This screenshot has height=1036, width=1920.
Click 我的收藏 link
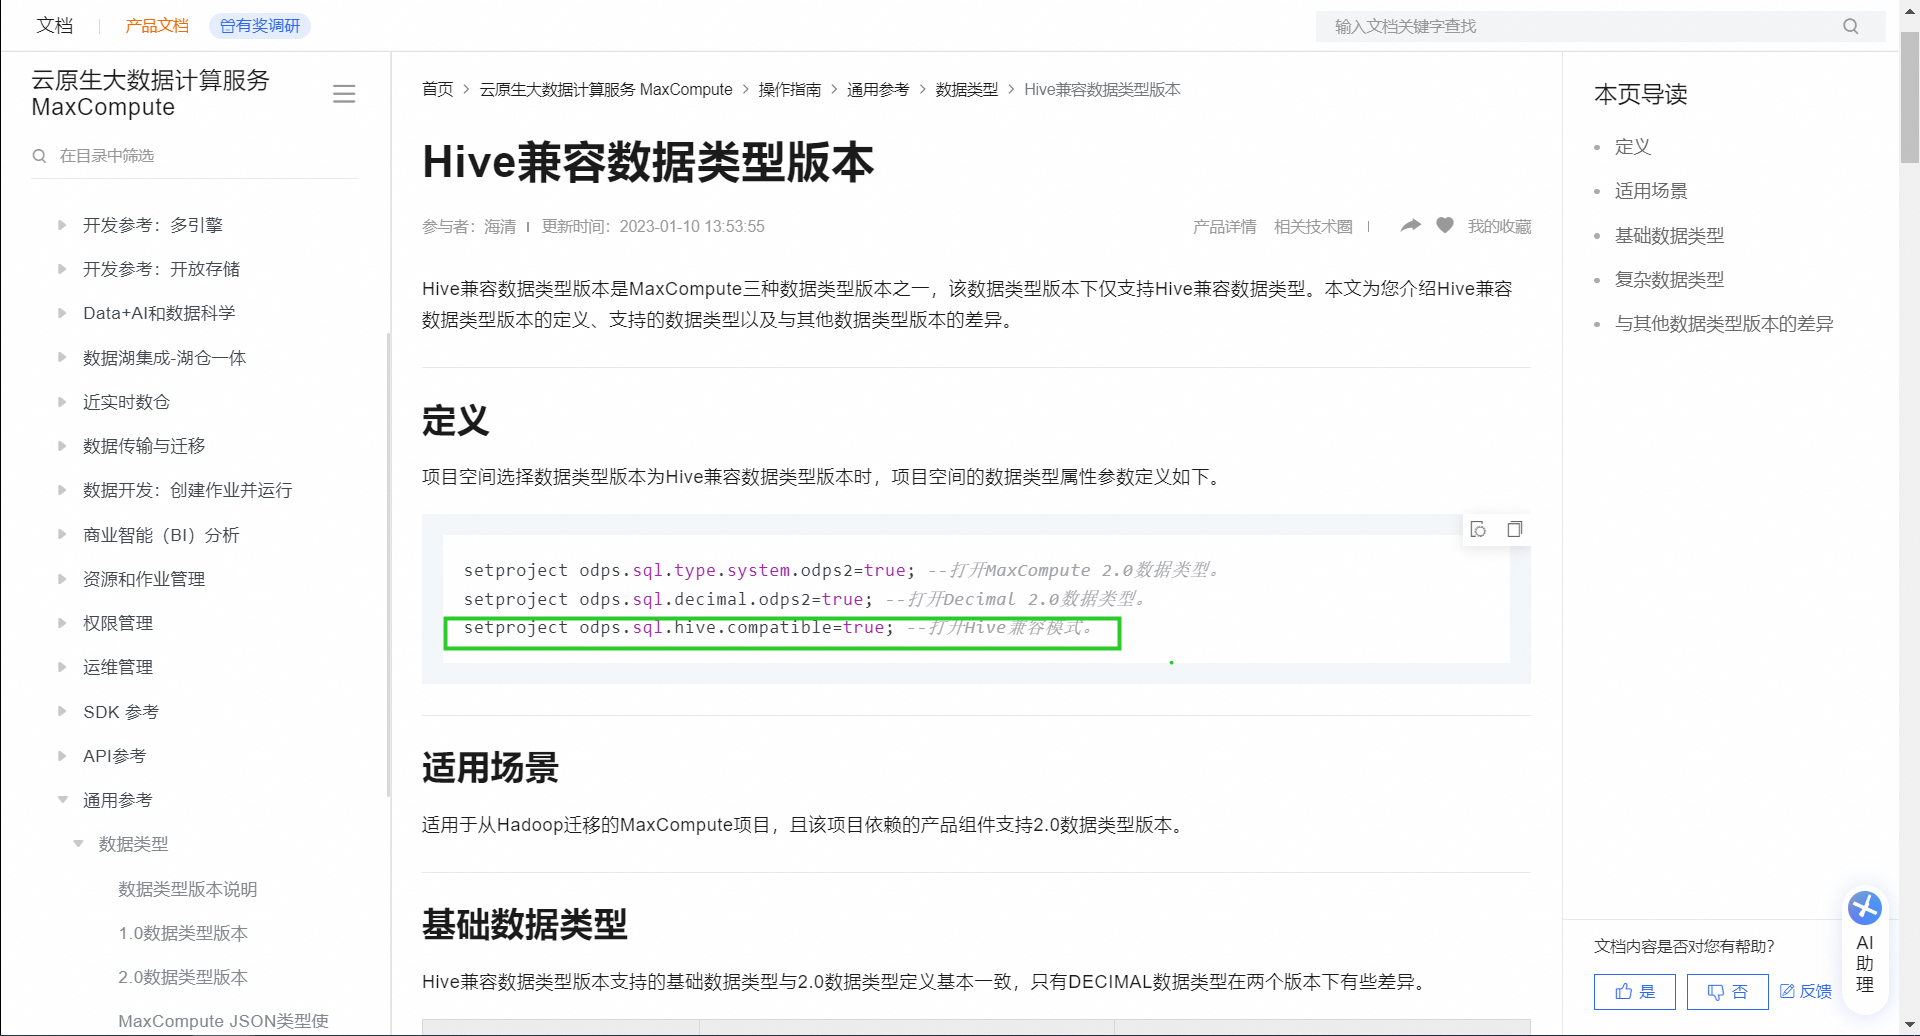[x=1499, y=227]
